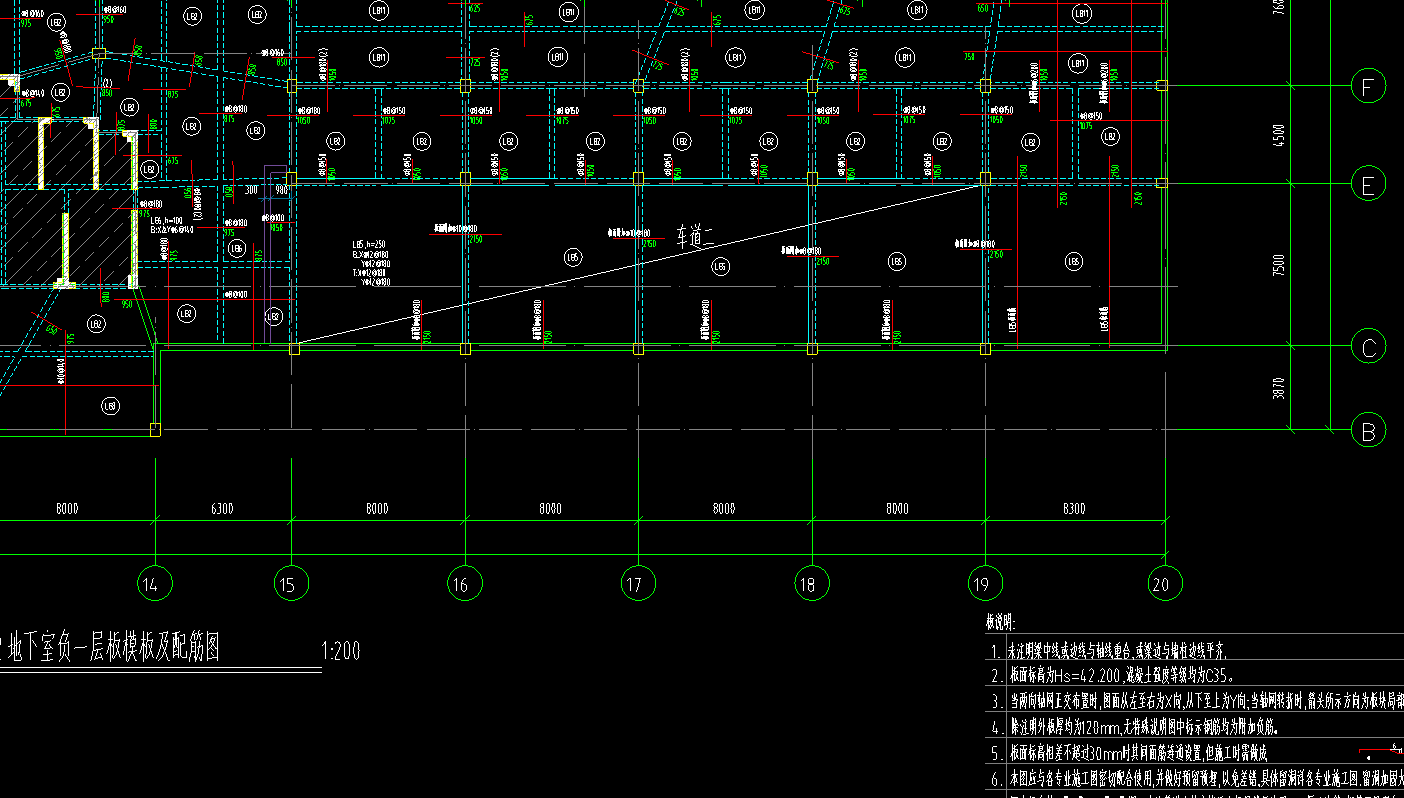Select the 8000 dimension left of axis 14

click(67, 509)
